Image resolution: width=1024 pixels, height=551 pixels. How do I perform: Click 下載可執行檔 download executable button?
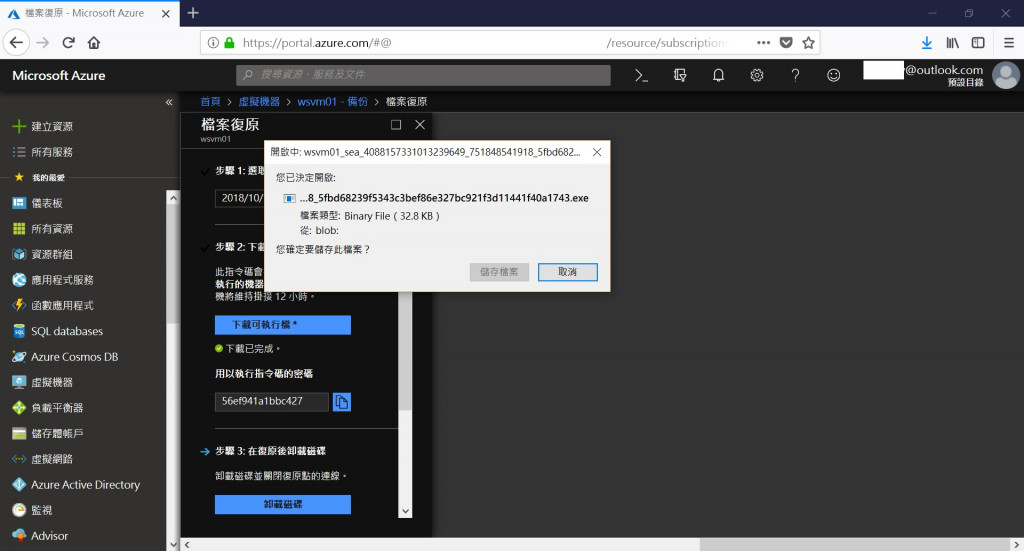tap(283, 325)
